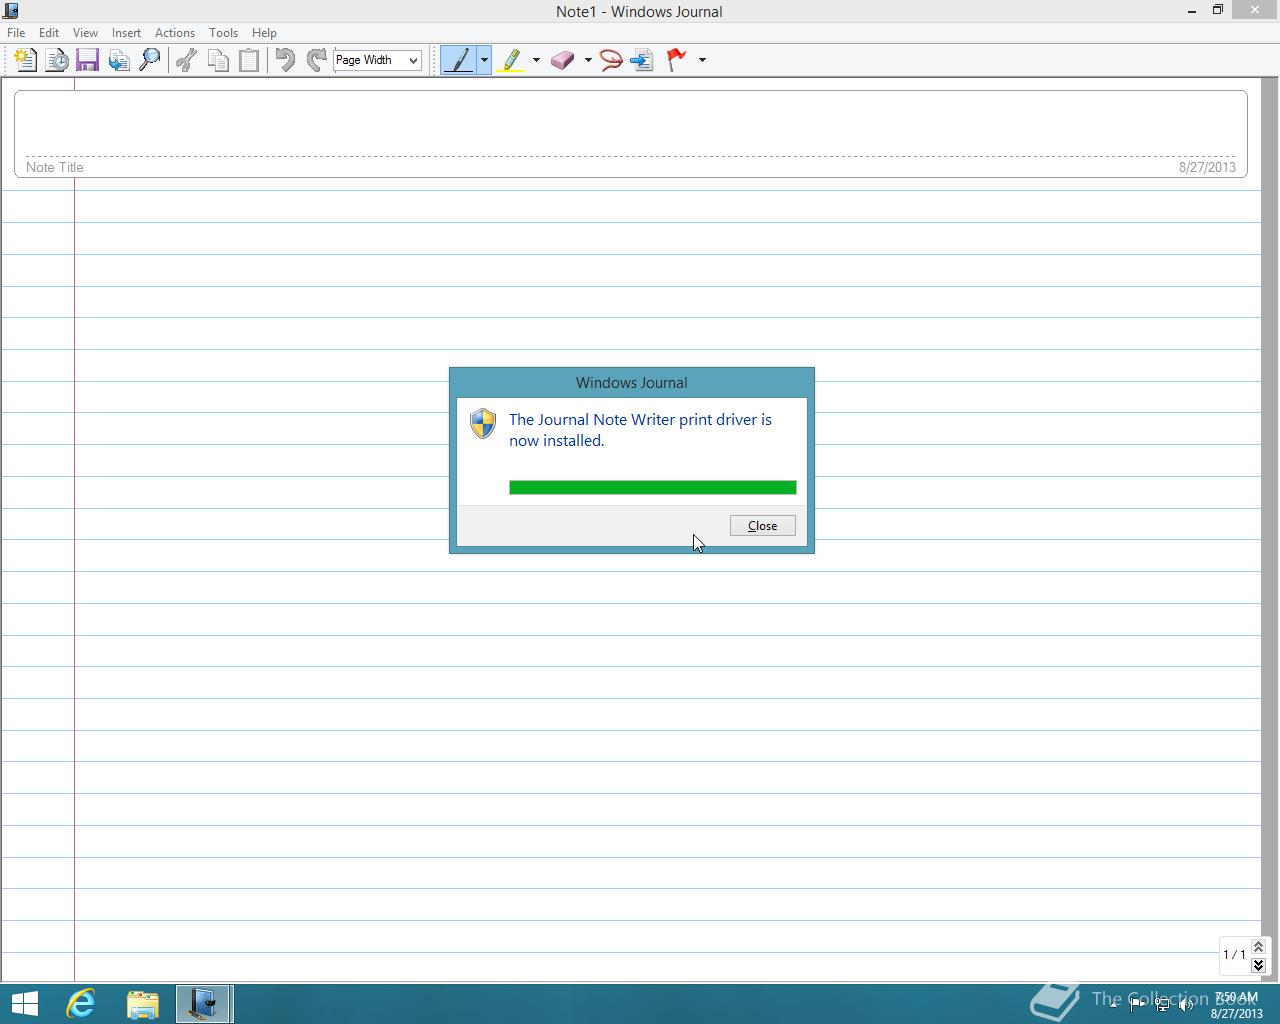Open the File menu
Viewport: 1280px width, 1024px height.
[x=16, y=33]
